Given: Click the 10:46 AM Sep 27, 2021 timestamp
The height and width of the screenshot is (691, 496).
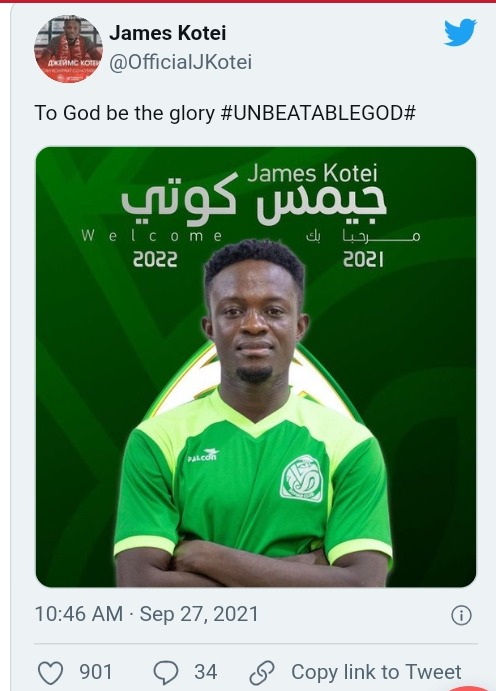Looking at the screenshot, I should tap(146, 614).
